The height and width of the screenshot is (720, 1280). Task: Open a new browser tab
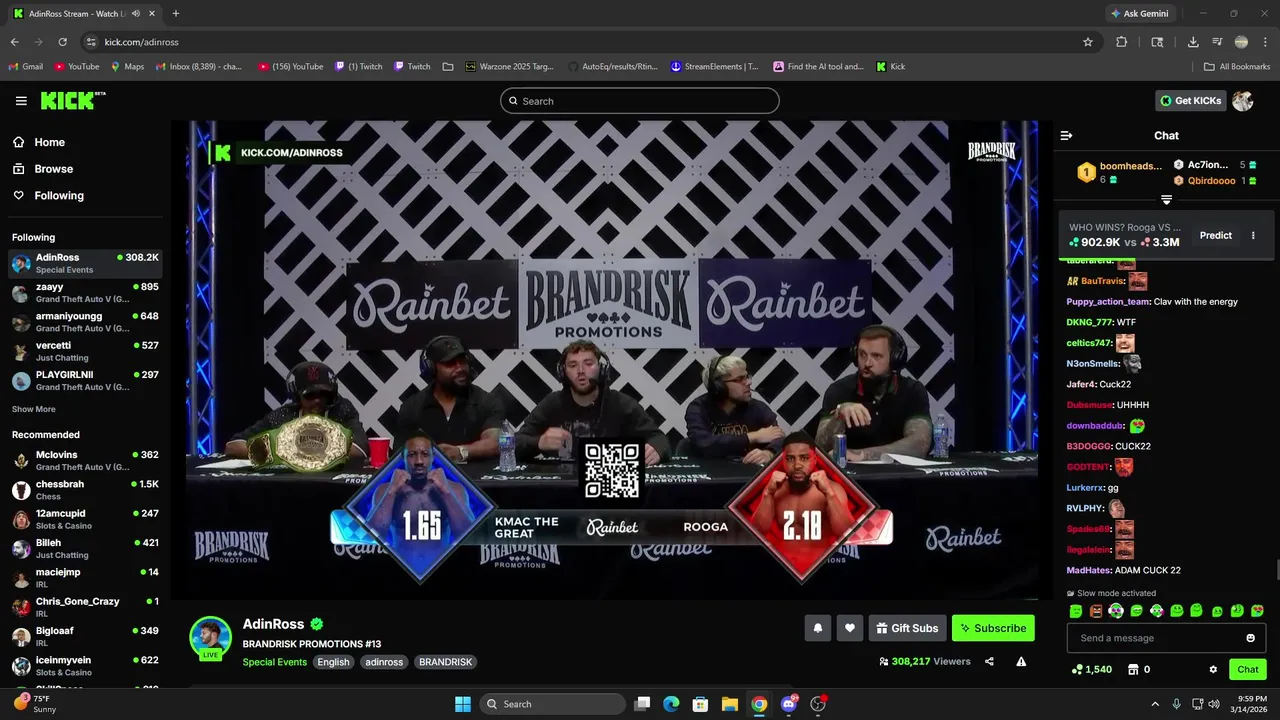176,14
